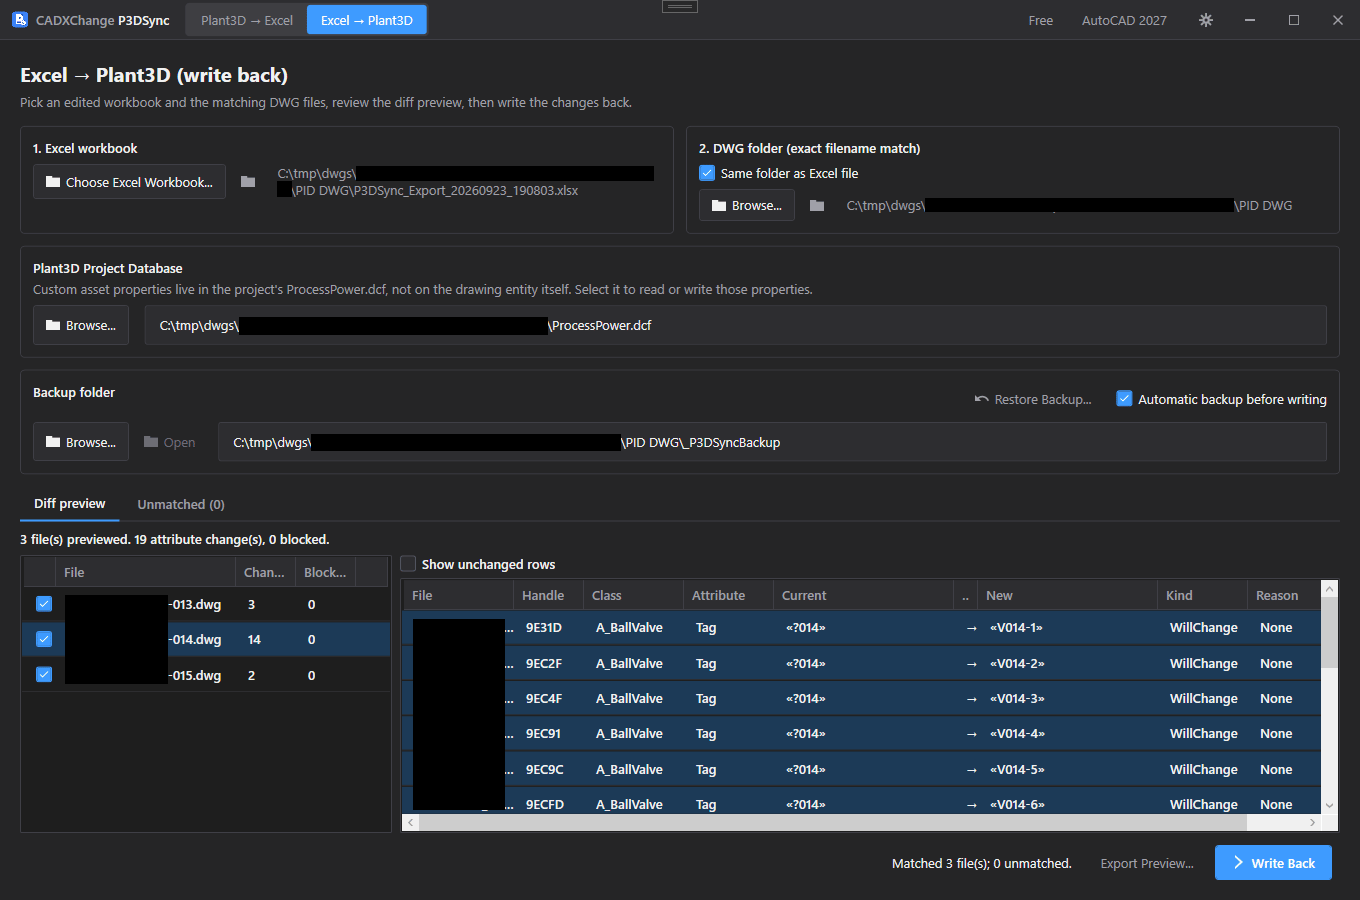Click folder icon beside Excel workbook path
The width and height of the screenshot is (1360, 900).
pyautogui.click(x=248, y=182)
